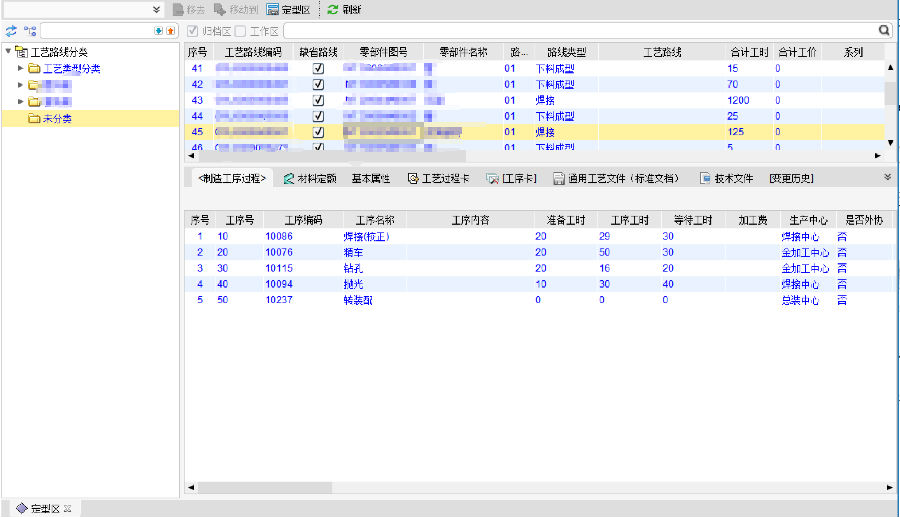Click the search magnifier icon at top right
The image size is (900, 517).
click(x=884, y=31)
